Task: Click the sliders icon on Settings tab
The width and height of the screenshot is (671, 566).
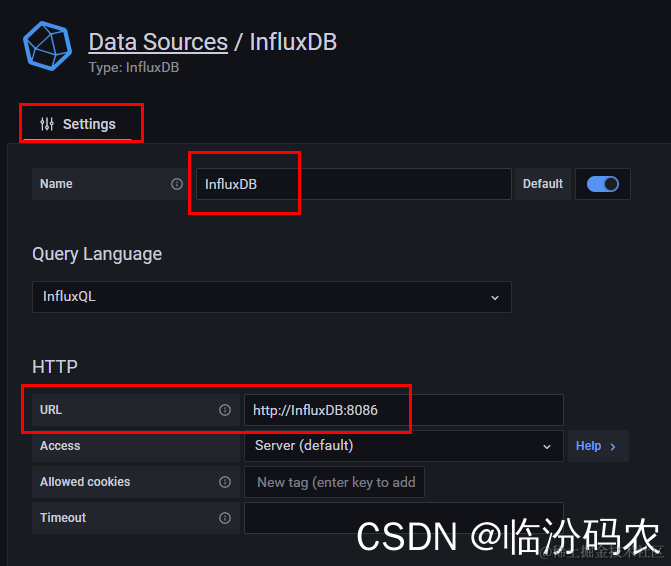Action: coord(47,124)
